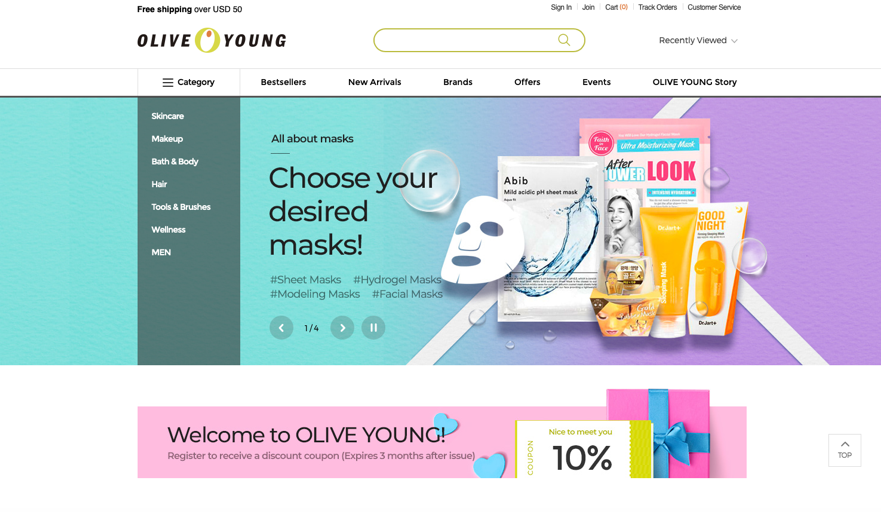Open the Cart link
This screenshot has height=512, width=881.
pyautogui.click(x=616, y=7)
